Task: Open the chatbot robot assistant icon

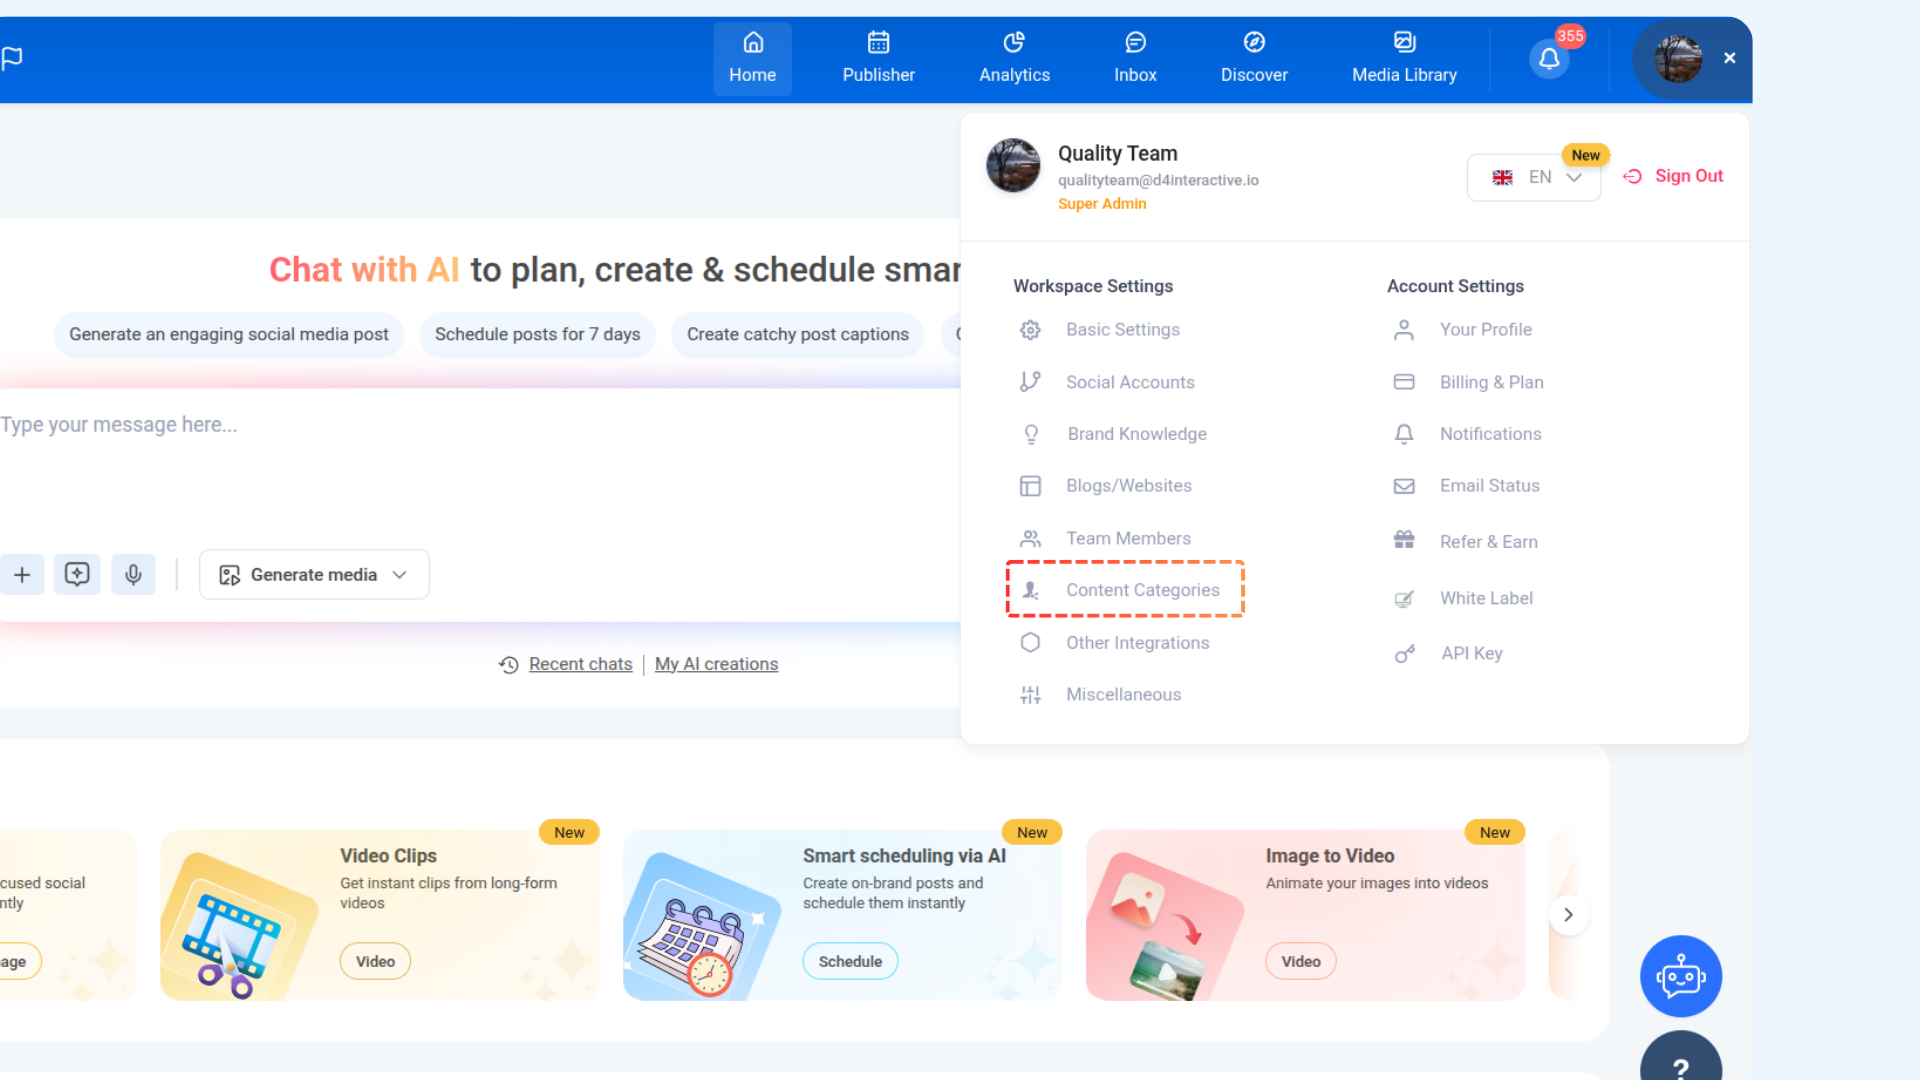Action: [1680, 976]
